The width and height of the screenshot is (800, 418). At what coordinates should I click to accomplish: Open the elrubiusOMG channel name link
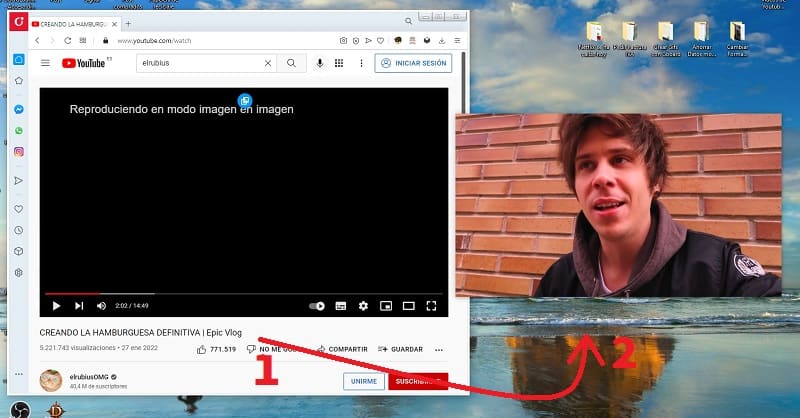(89, 377)
